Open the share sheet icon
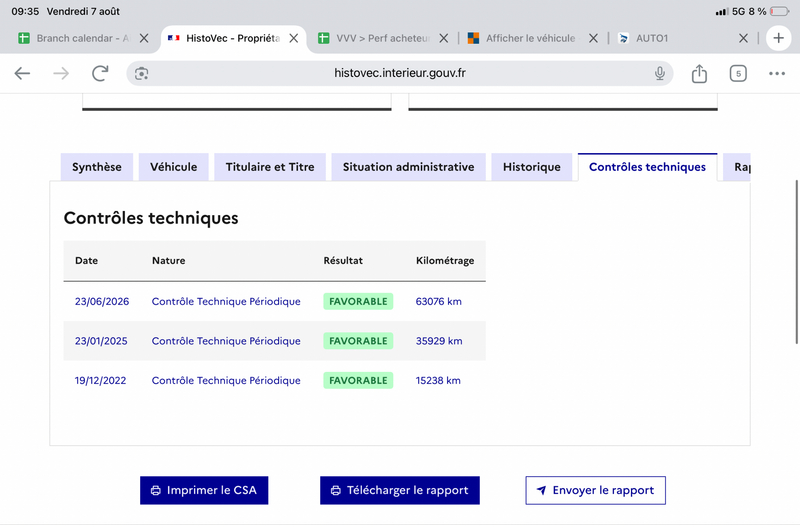Screen dimensions: 800x525 pyautogui.click(x=699, y=73)
